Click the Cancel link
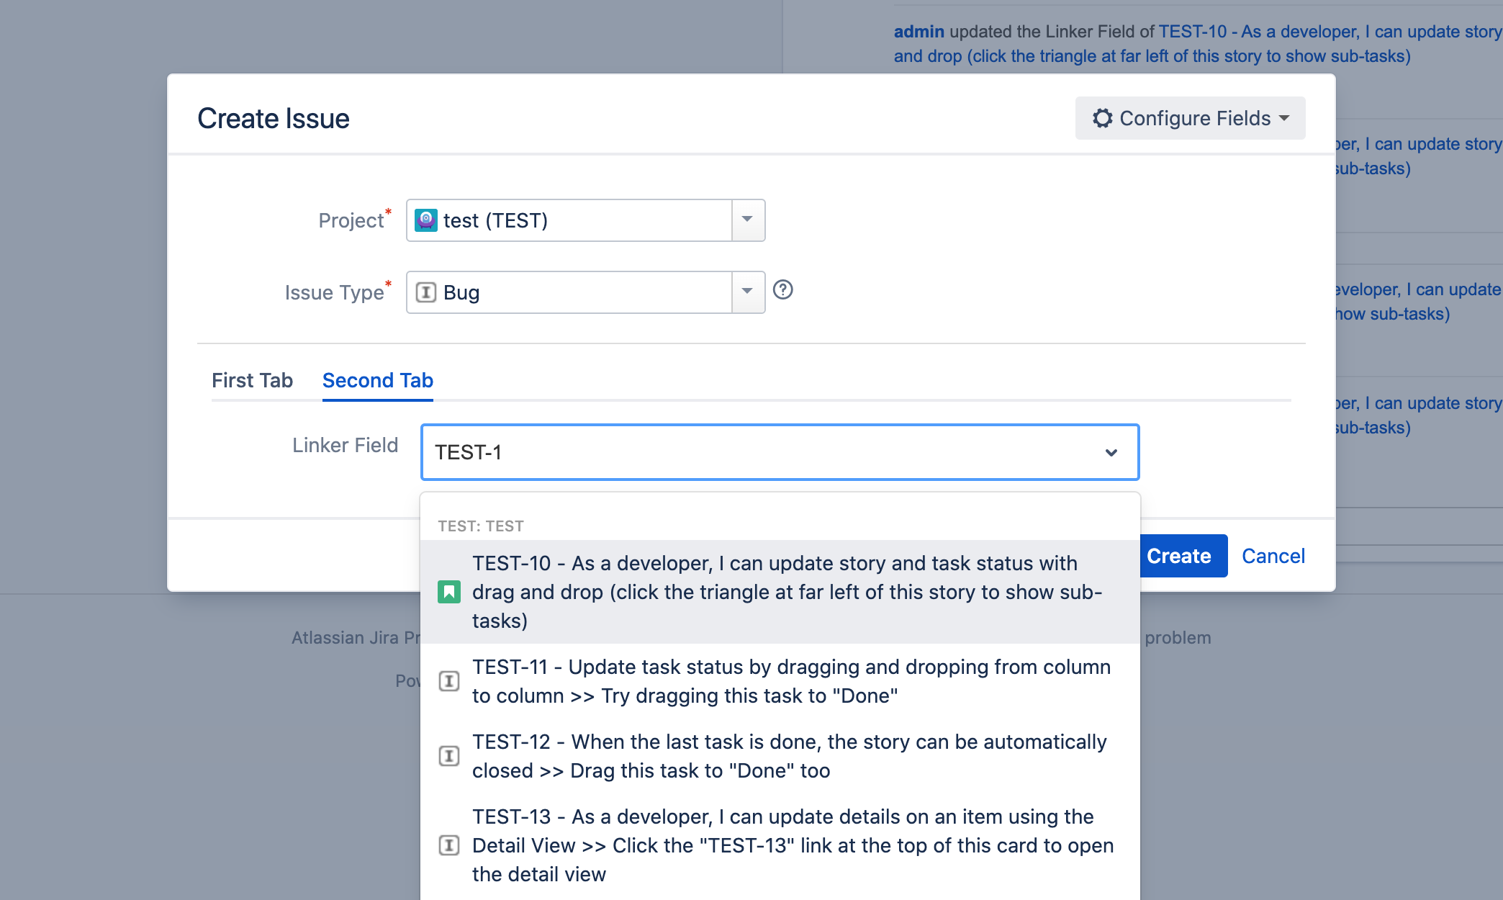The height and width of the screenshot is (900, 1503). (x=1272, y=556)
